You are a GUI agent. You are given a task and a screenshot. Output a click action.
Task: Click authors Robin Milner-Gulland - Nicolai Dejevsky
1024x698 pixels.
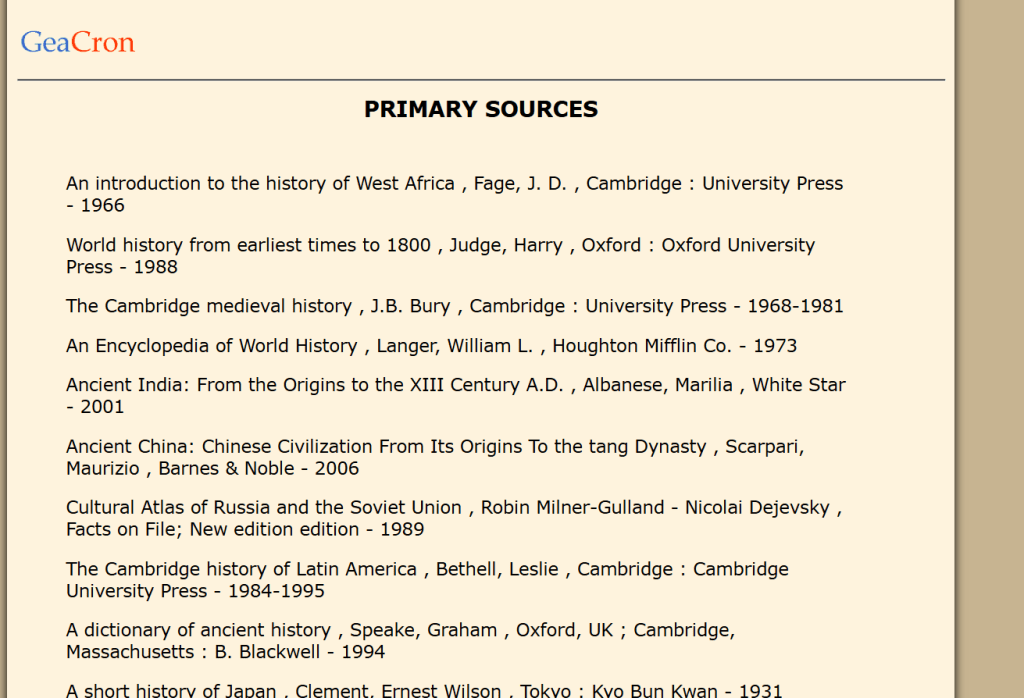coord(655,508)
